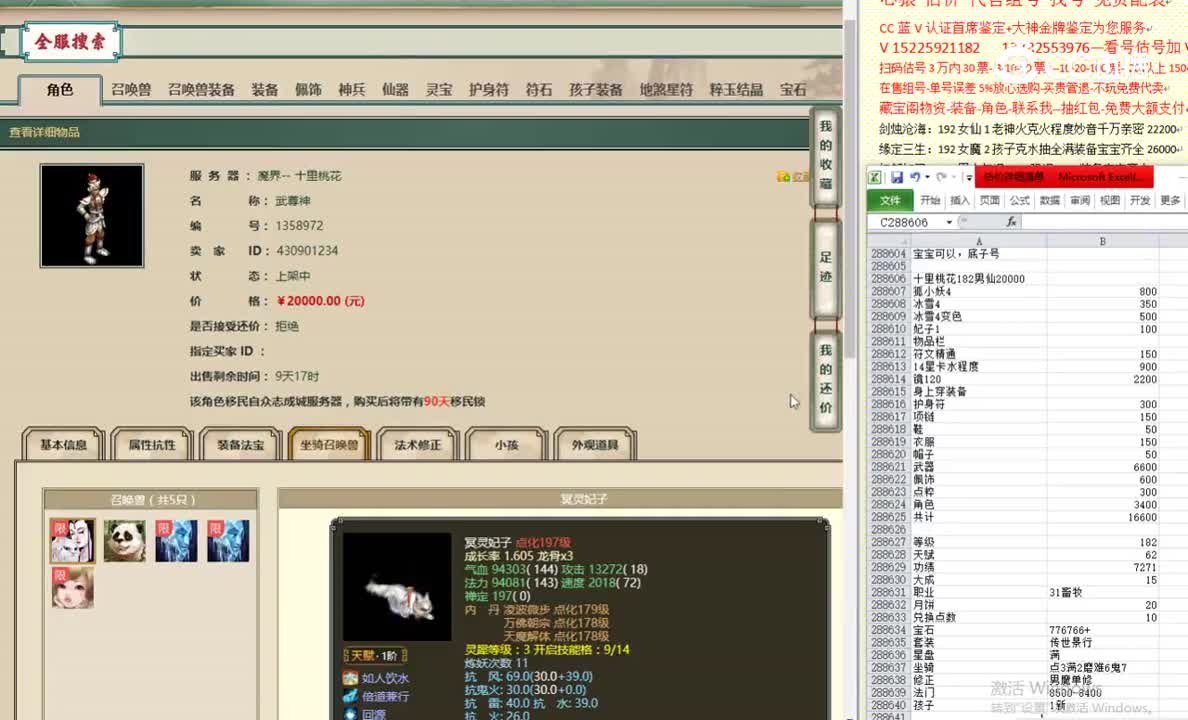1188x720 pixels.
Task: Open the 文件 menu in Excel
Action: coord(890,200)
